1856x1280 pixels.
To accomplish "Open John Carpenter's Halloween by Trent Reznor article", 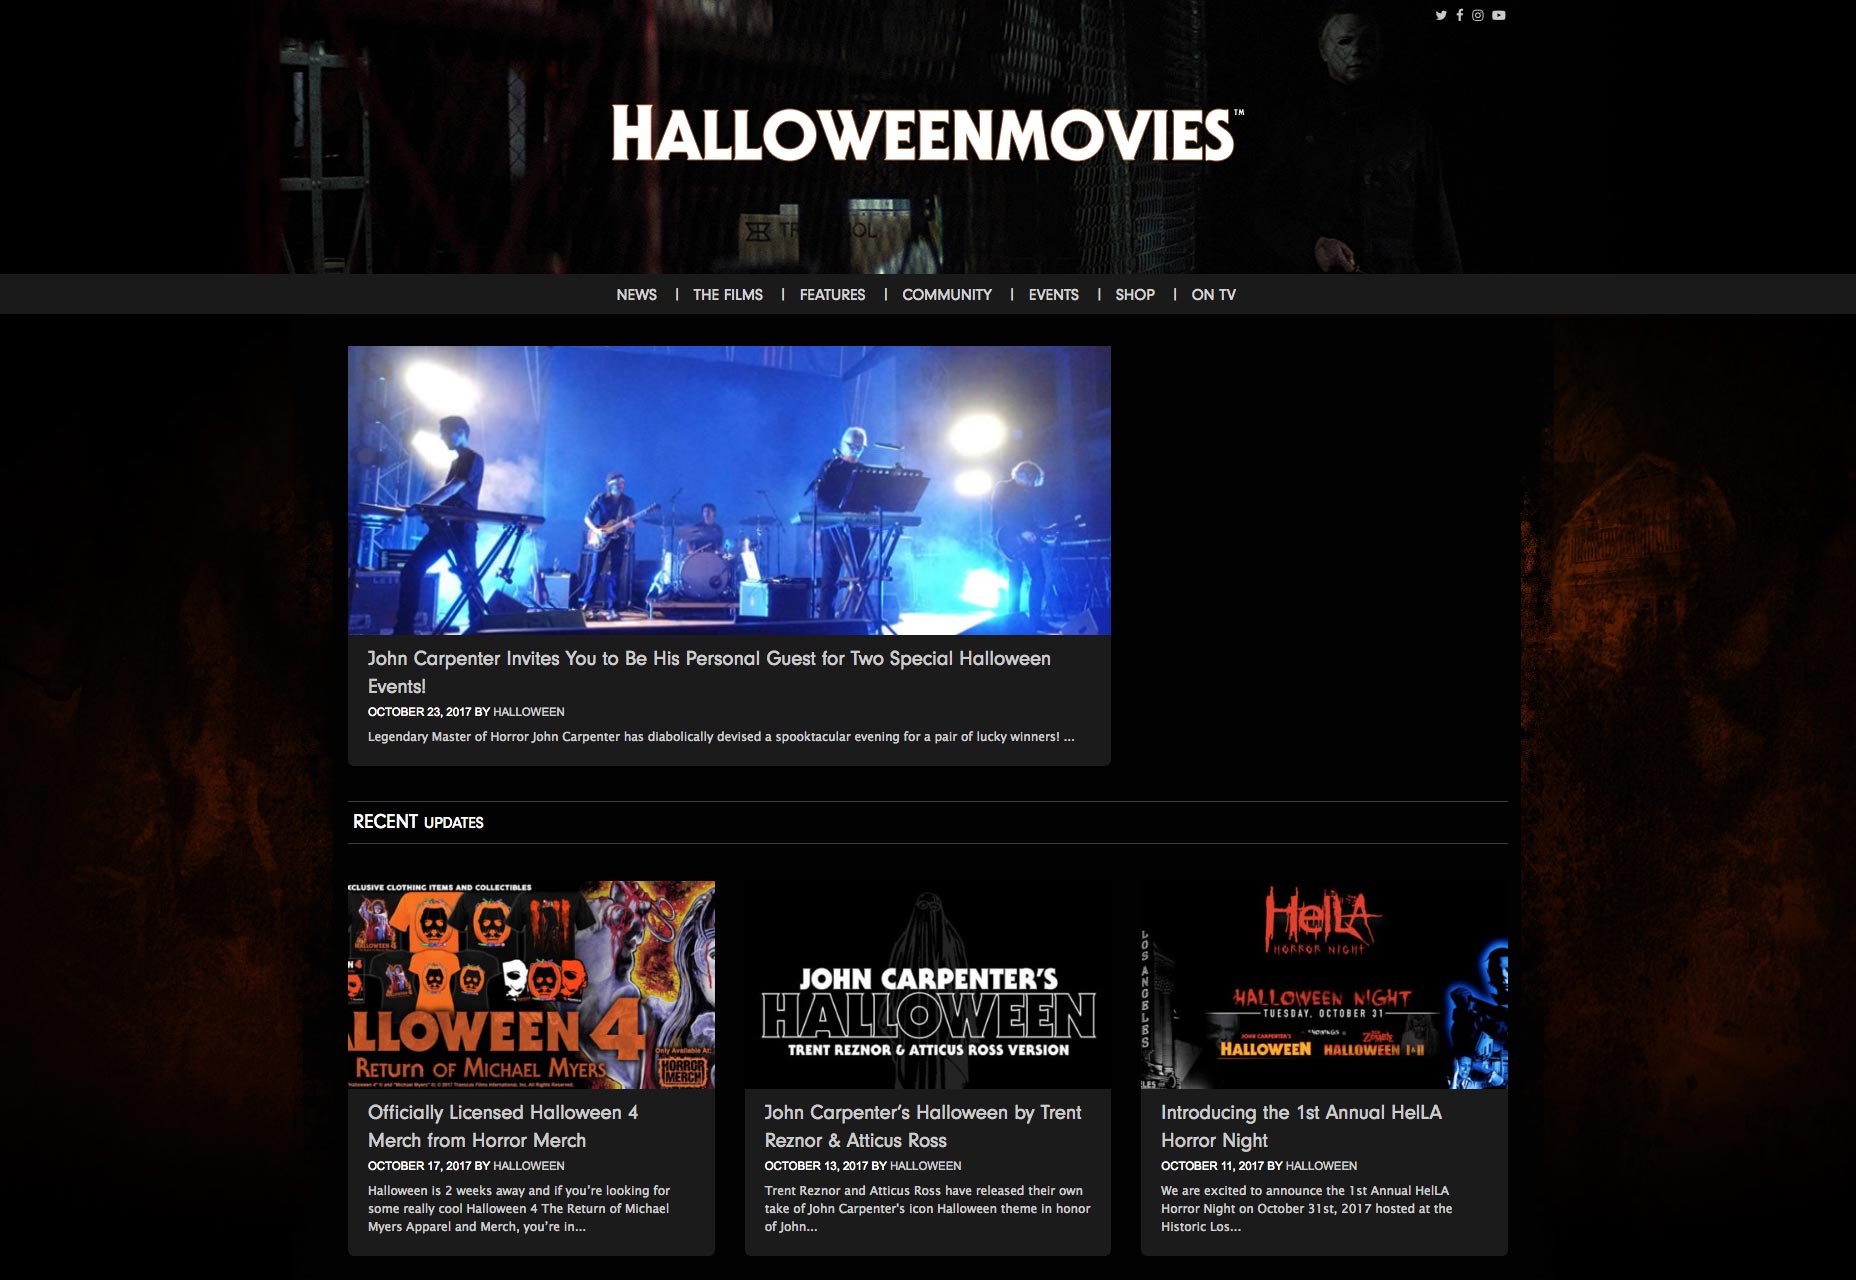I will pos(923,1126).
